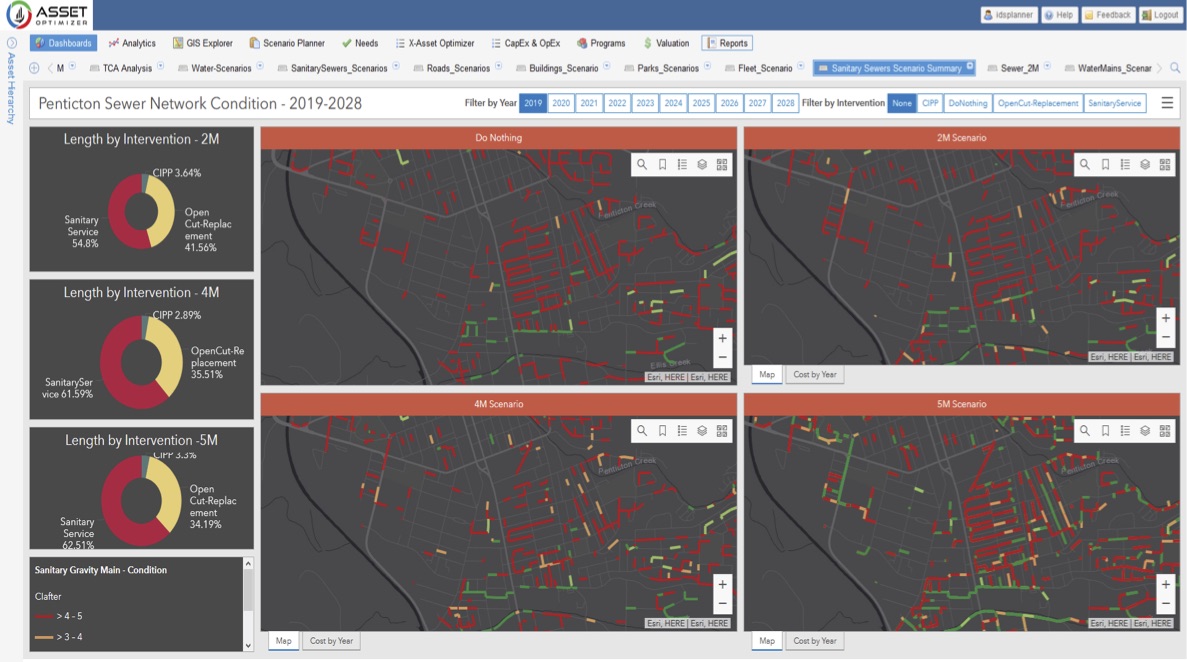
Task: Expand the Asset Hierarchy side panel
Action: coord(12,43)
